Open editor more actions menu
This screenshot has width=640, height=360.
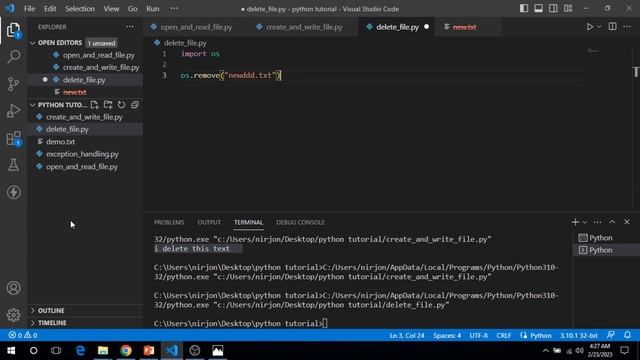point(627,27)
